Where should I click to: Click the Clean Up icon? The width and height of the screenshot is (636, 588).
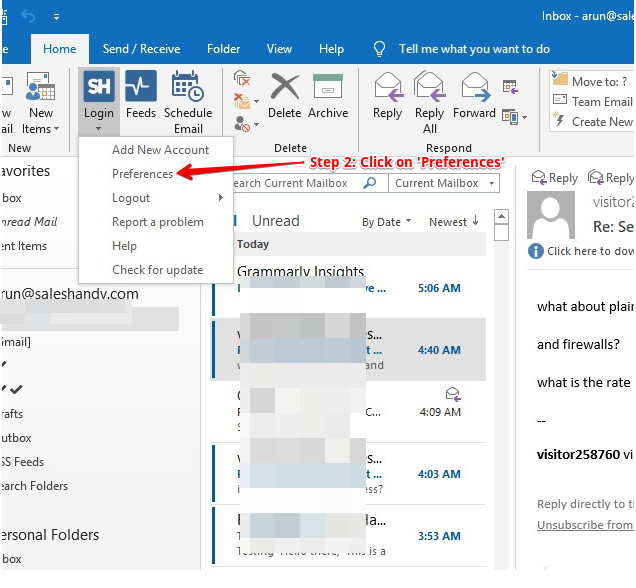(x=242, y=101)
